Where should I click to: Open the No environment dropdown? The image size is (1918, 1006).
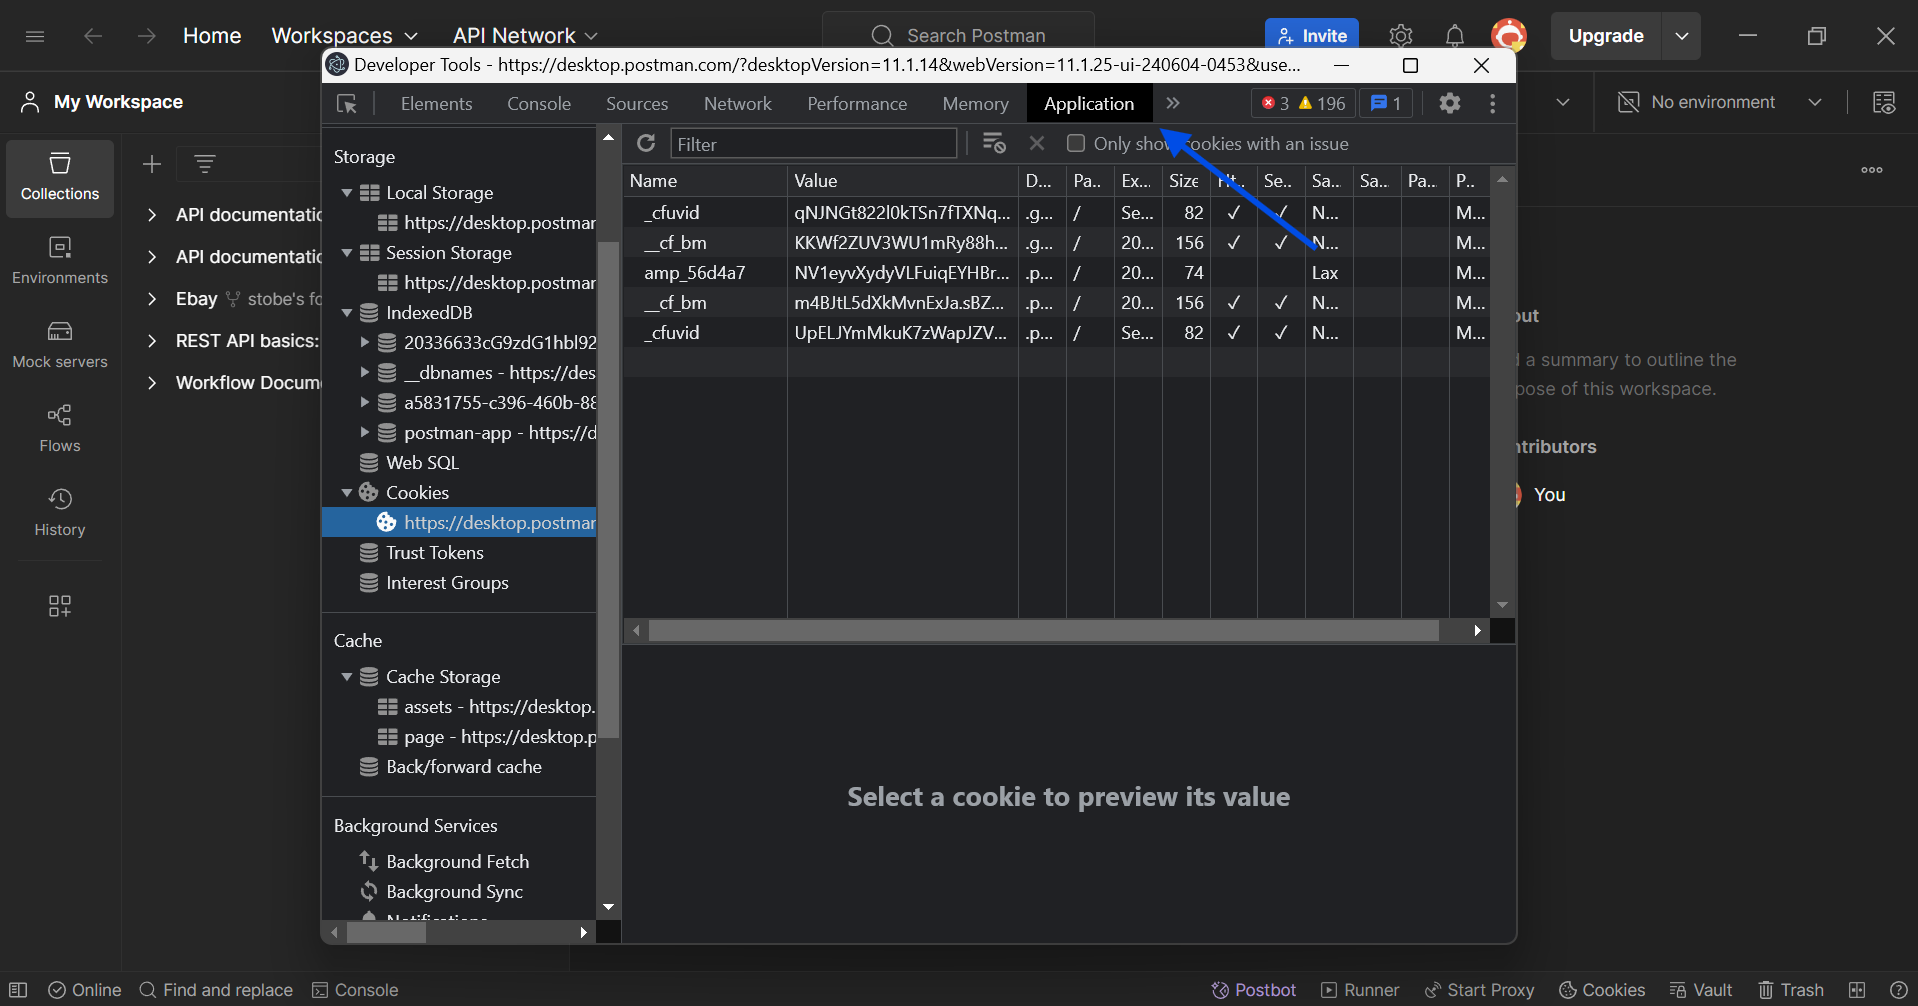click(x=1720, y=102)
